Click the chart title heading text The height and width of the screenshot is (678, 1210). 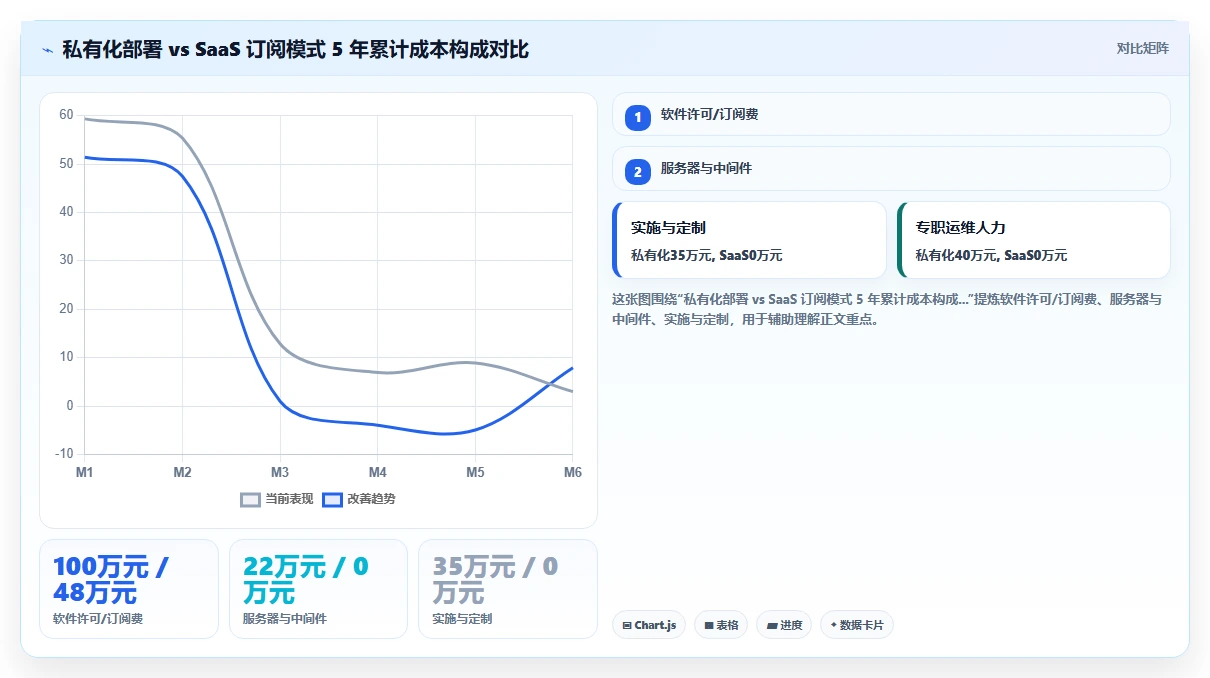[x=295, y=49]
